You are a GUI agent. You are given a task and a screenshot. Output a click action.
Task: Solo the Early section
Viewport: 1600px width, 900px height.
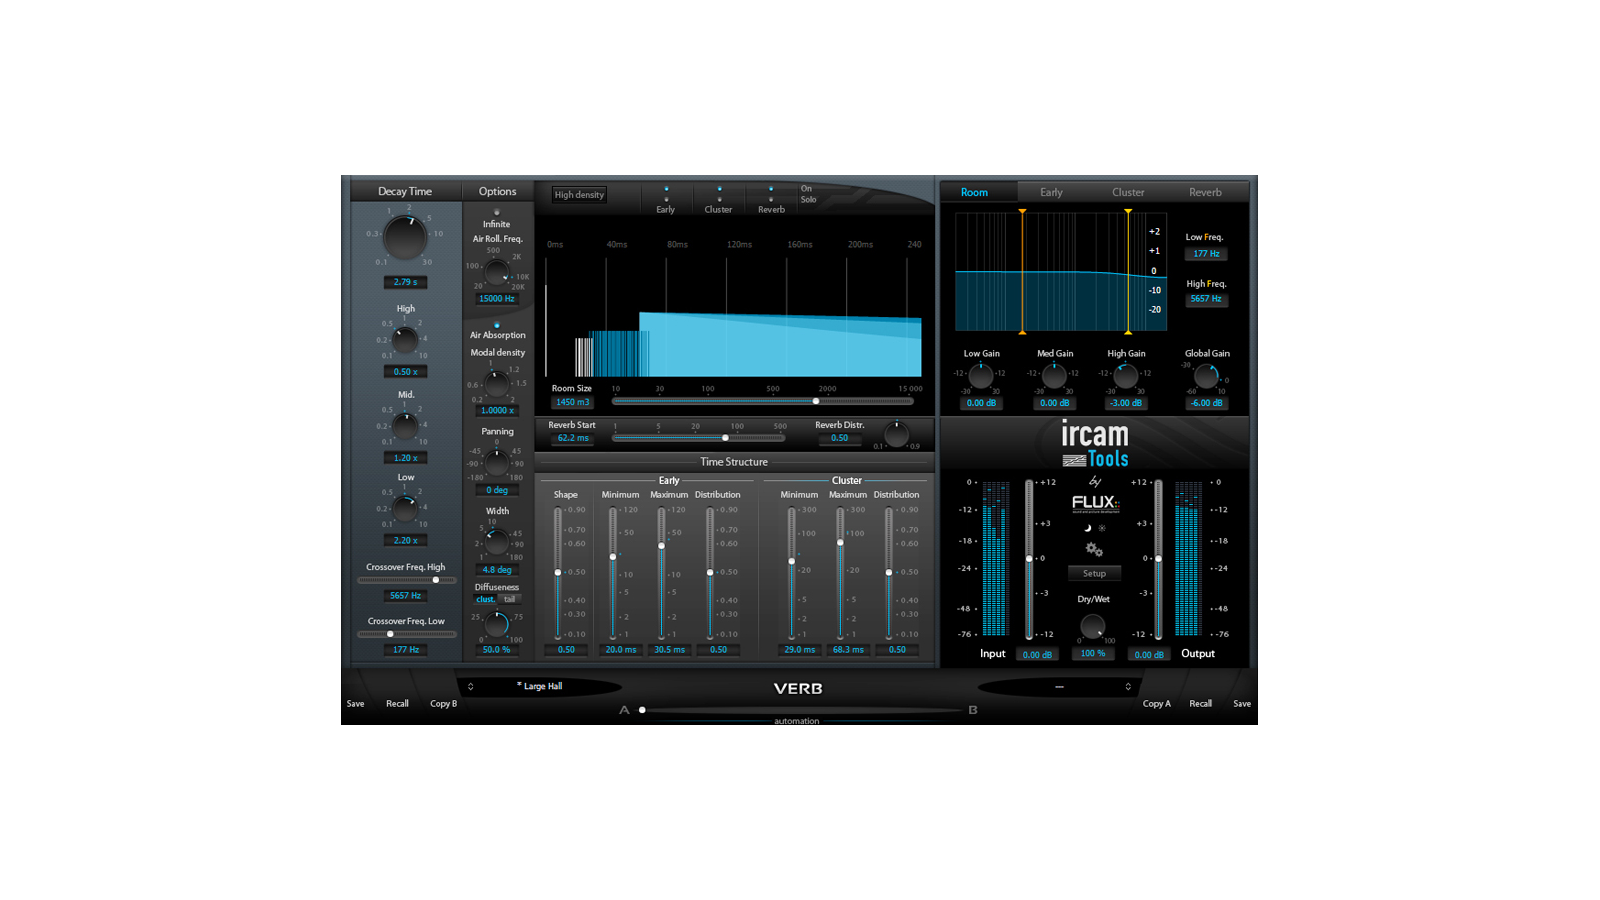tap(666, 199)
